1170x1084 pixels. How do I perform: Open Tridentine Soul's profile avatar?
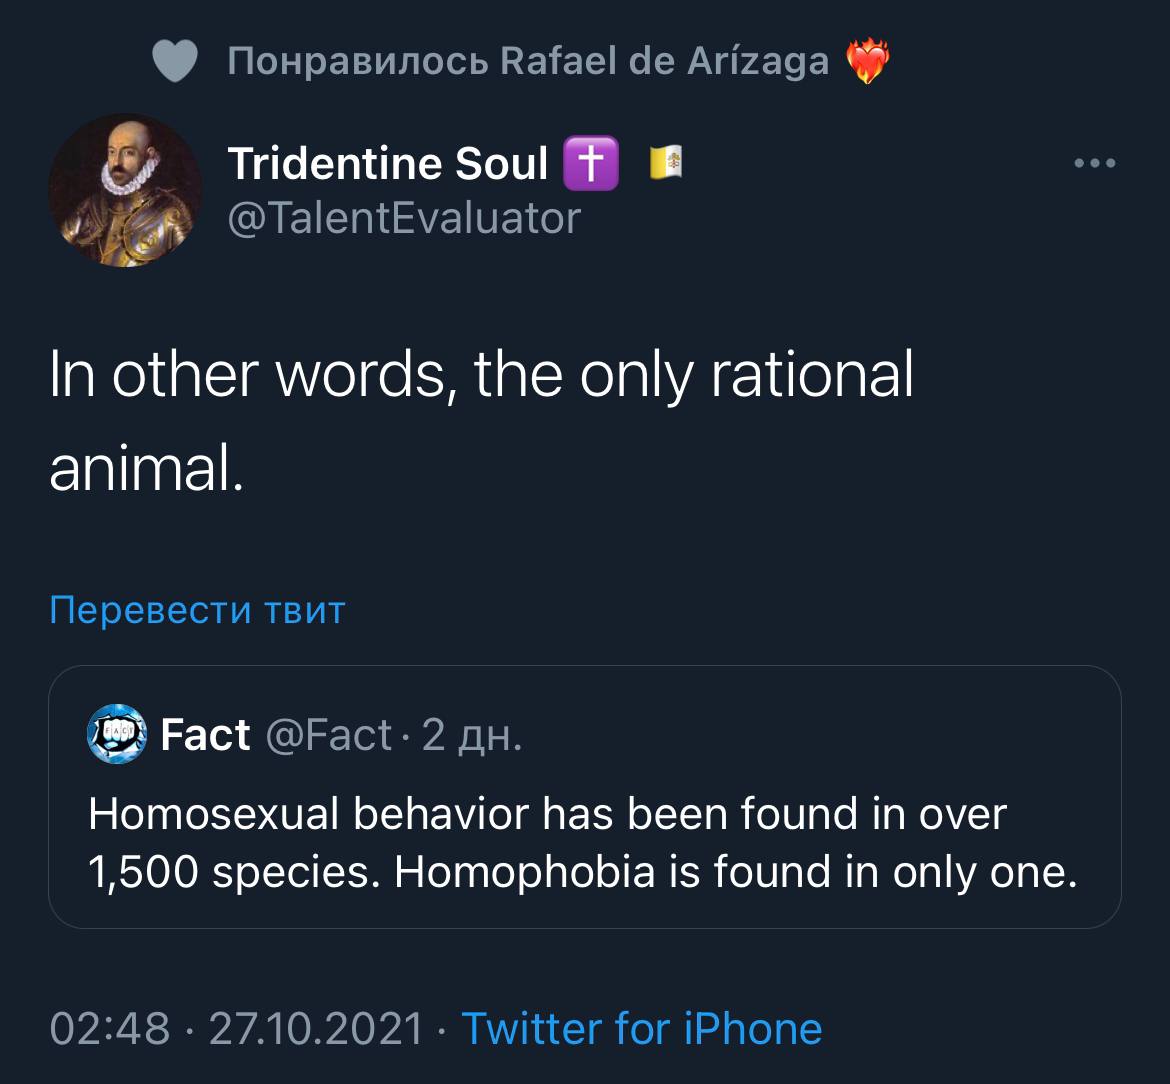pos(125,190)
